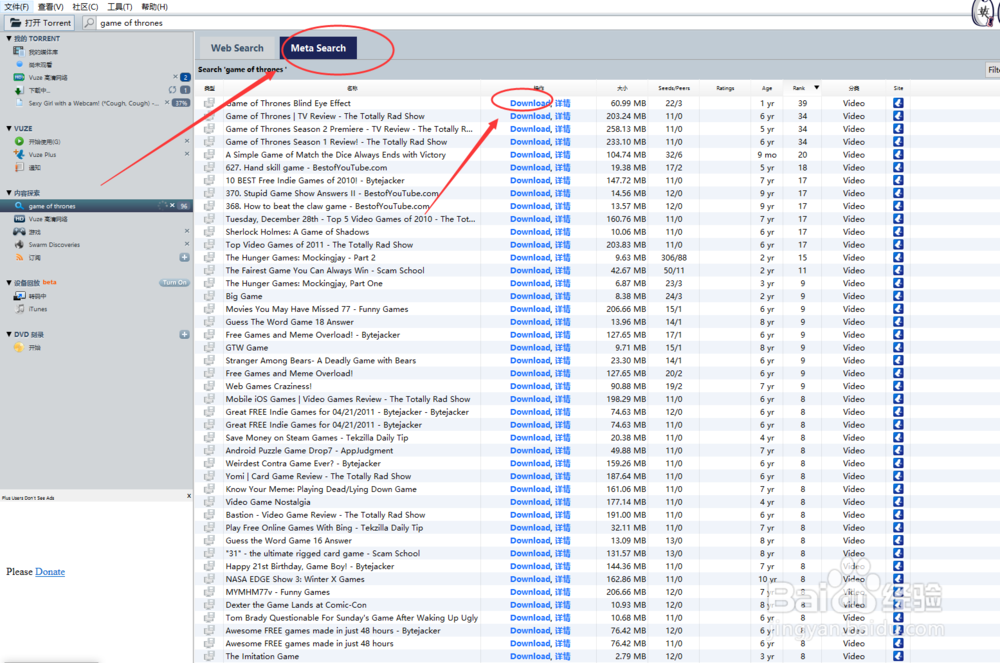The height and width of the screenshot is (663, 1000).
Task: Collapse the 内容探索 sidebar section
Action: (8, 193)
